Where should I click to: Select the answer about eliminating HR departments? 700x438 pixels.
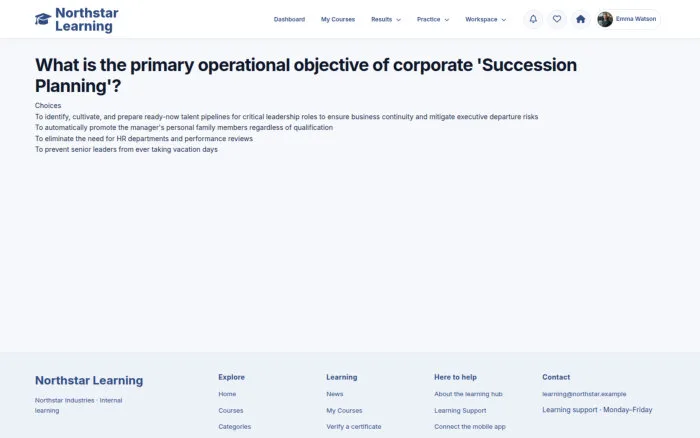point(144,138)
